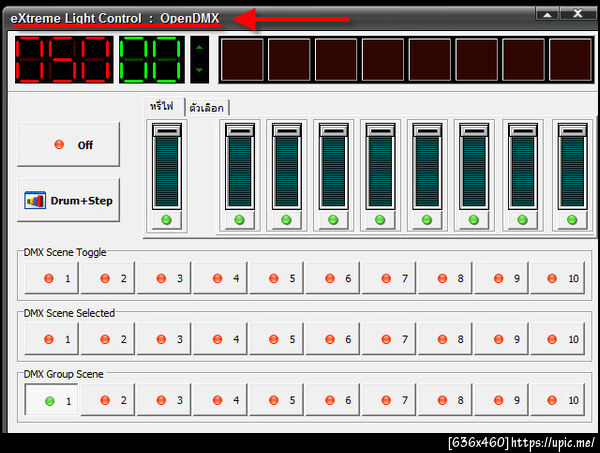
Task: Activate DMX Group Scene 6
Action: point(333,400)
